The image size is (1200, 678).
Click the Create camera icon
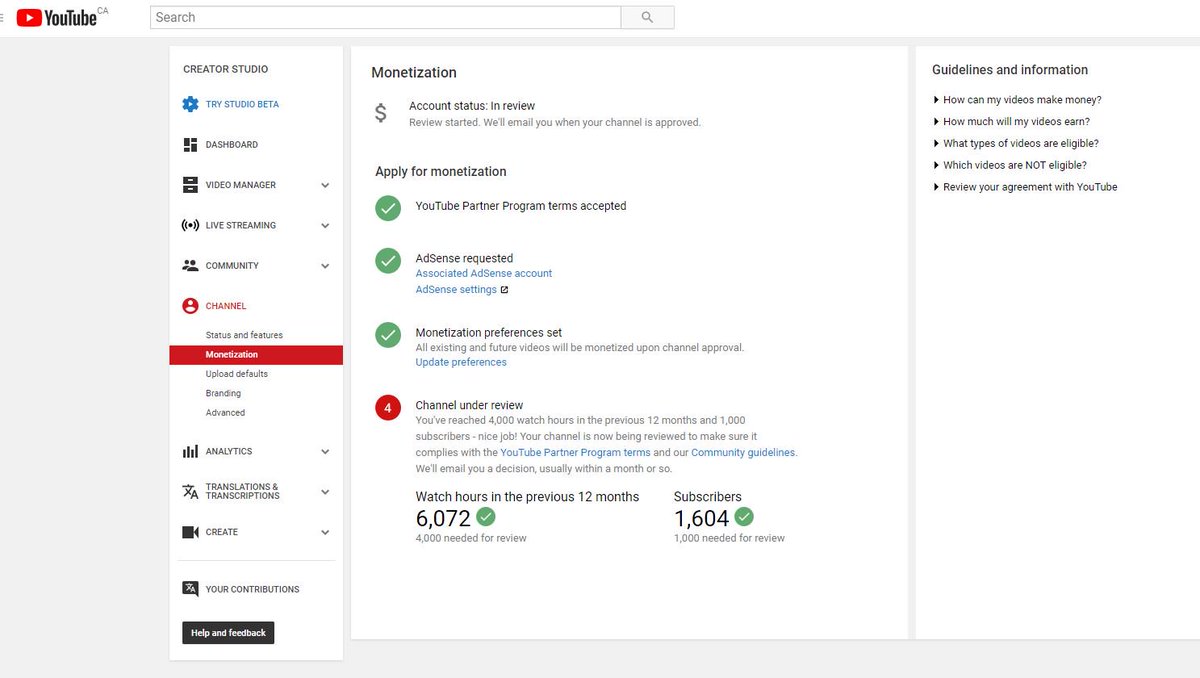190,532
